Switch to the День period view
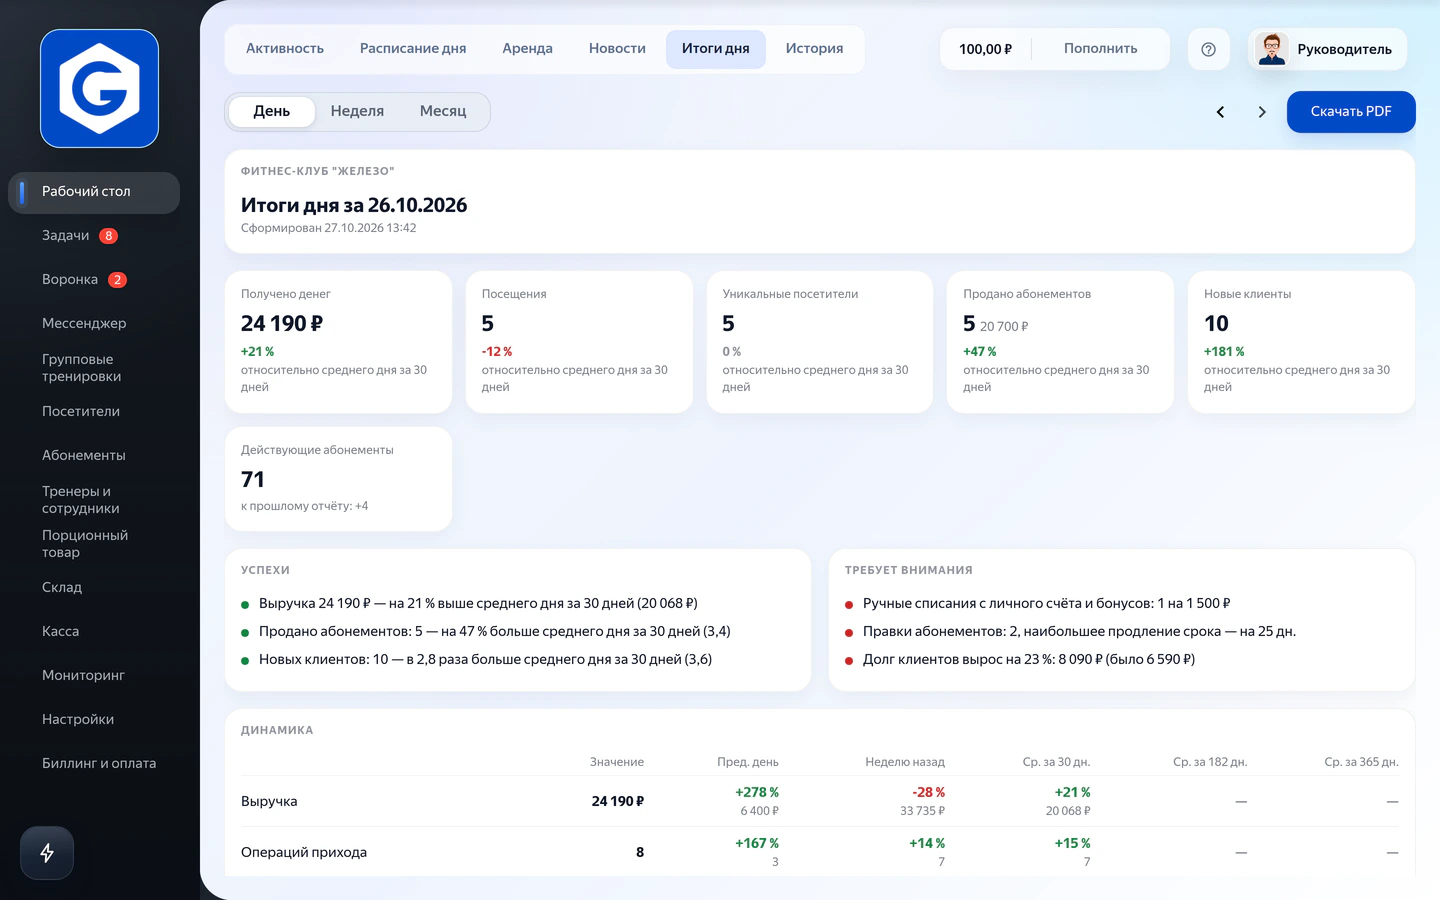The height and width of the screenshot is (900, 1440). click(x=272, y=111)
